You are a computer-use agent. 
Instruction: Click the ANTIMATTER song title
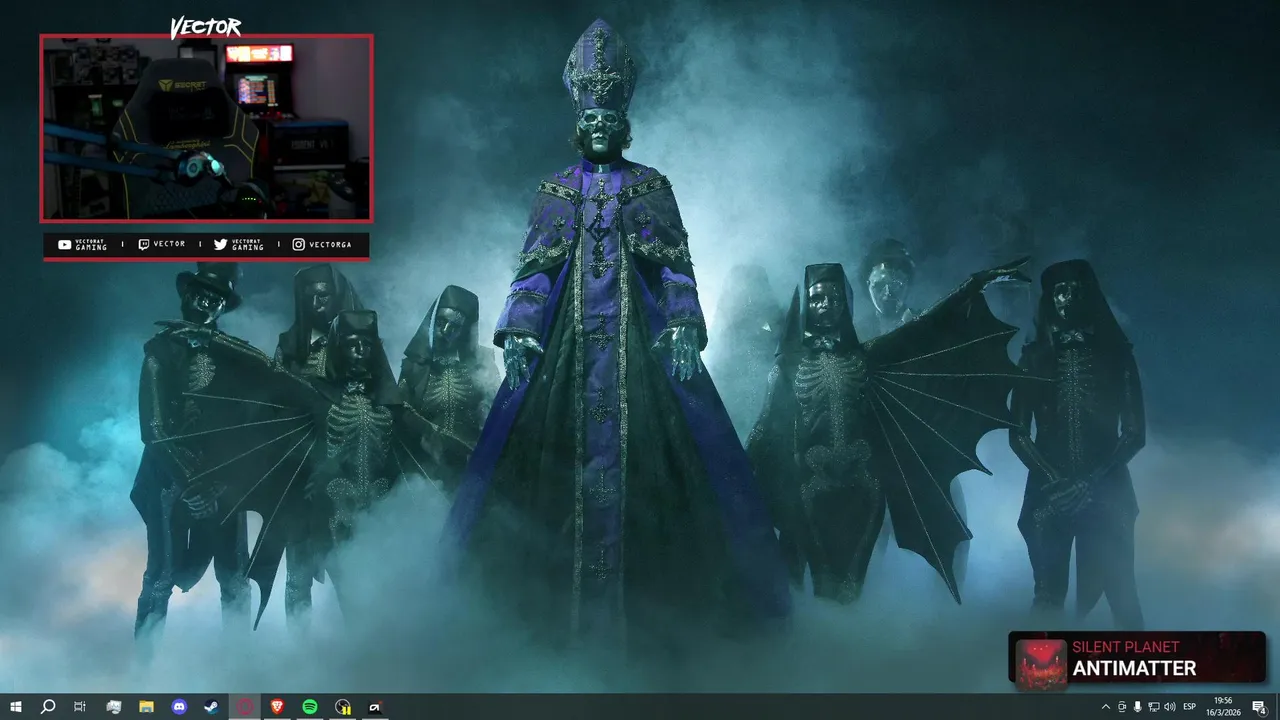tap(1134, 669)
